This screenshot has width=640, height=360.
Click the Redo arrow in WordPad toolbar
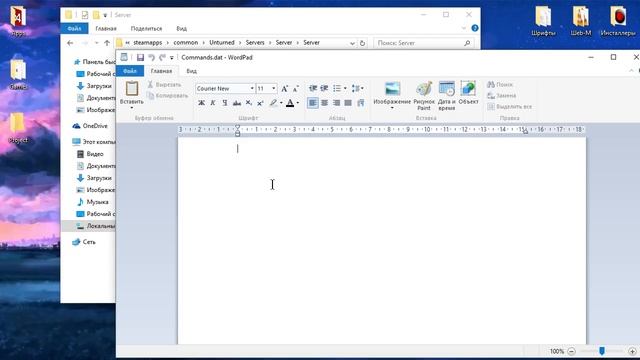(162, 58)
